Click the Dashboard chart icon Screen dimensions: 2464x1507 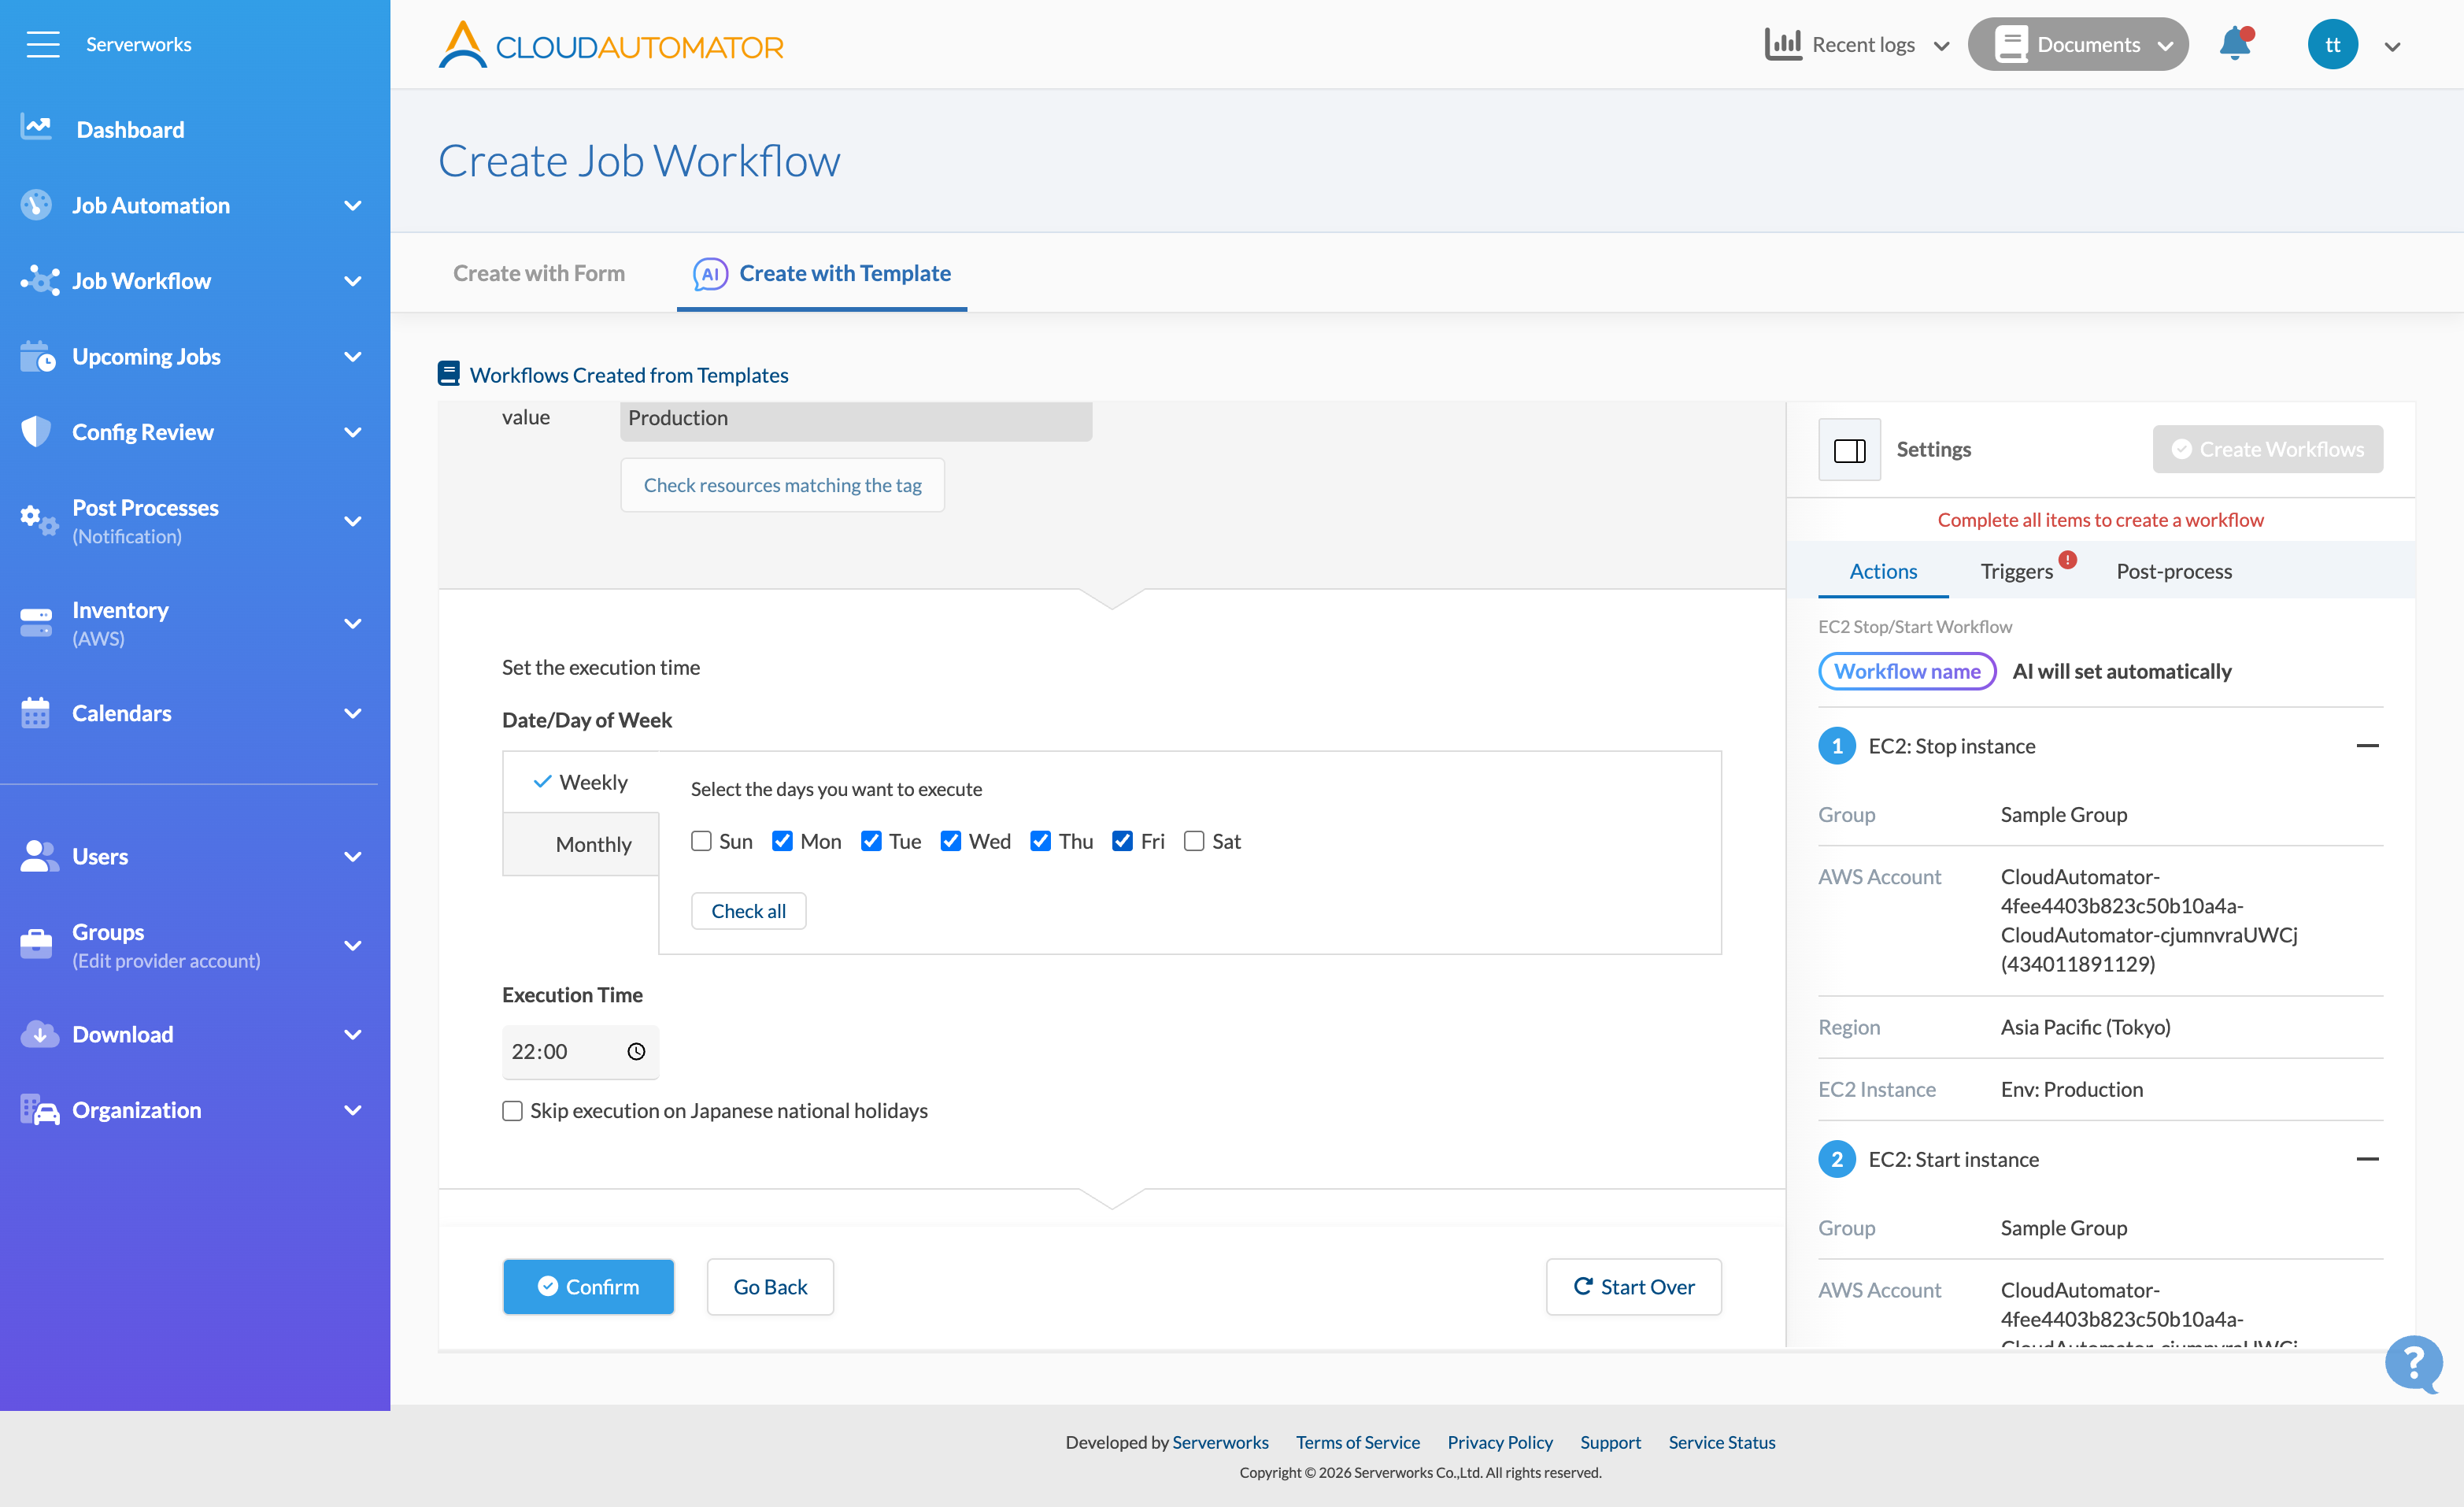point(36,128)
